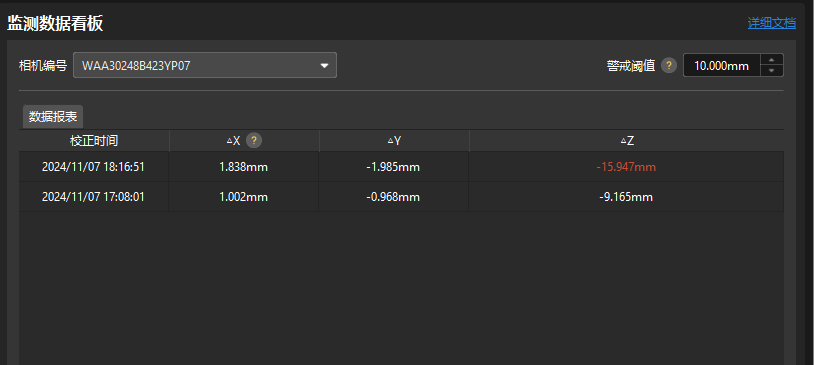Decrease 警戒阈值 with down arrow
Viewport: 814px width, 365px height.
772,71
